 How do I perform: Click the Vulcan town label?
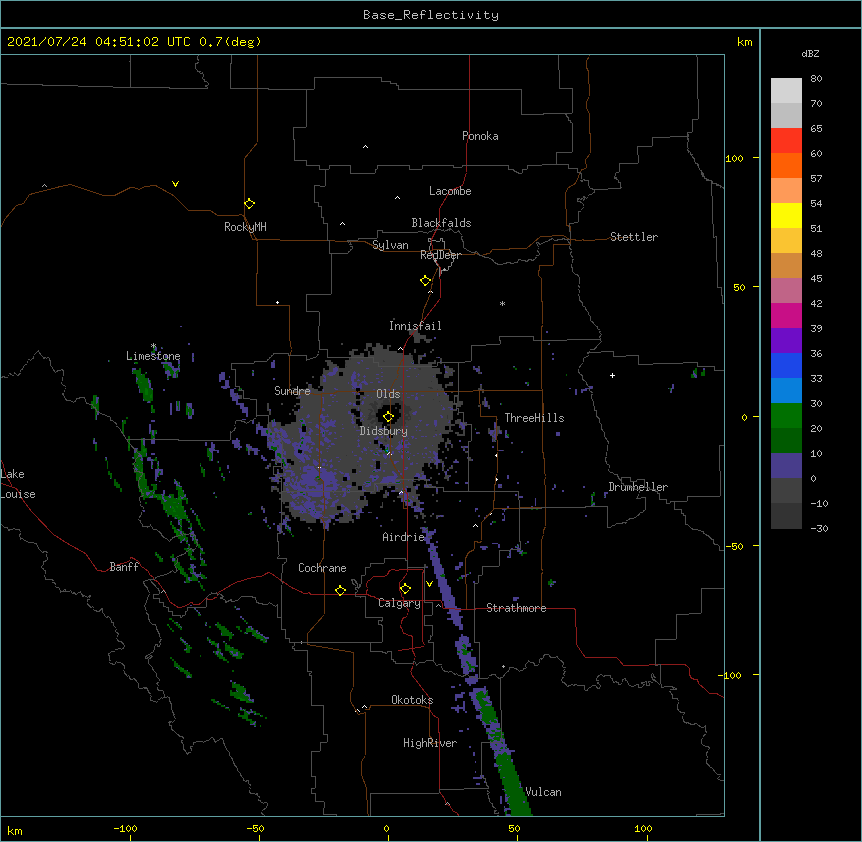pyautogui.click(x=543, y=792)
